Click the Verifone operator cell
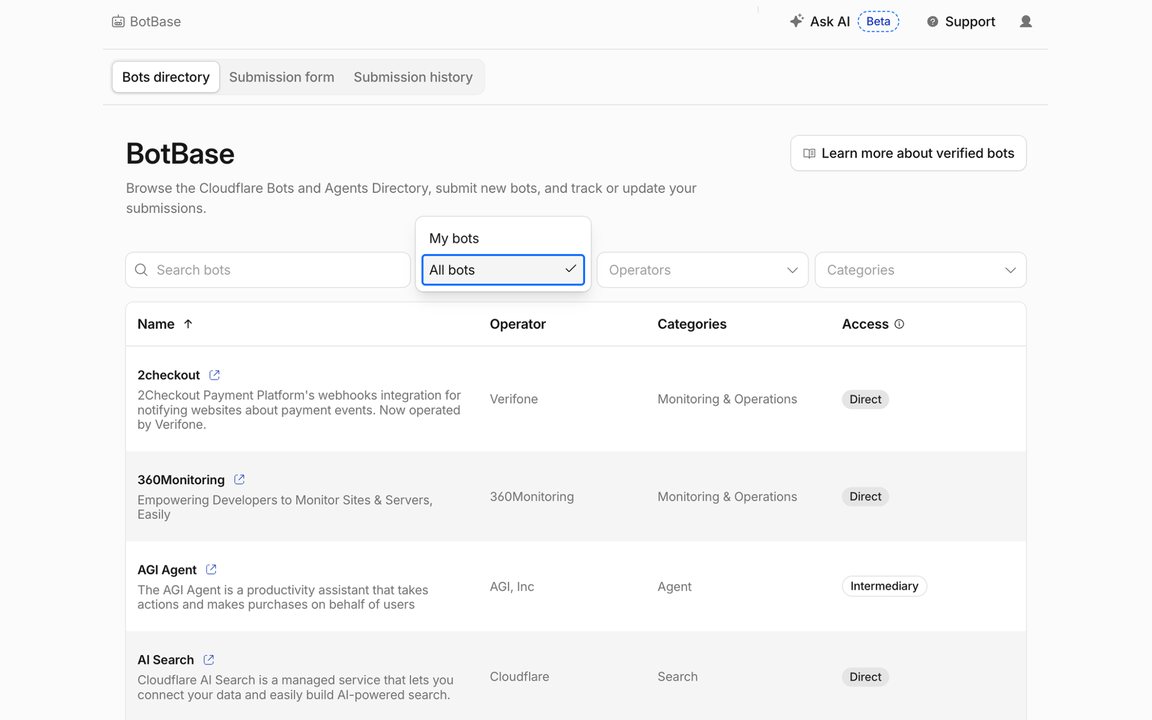 click(514, 399)
